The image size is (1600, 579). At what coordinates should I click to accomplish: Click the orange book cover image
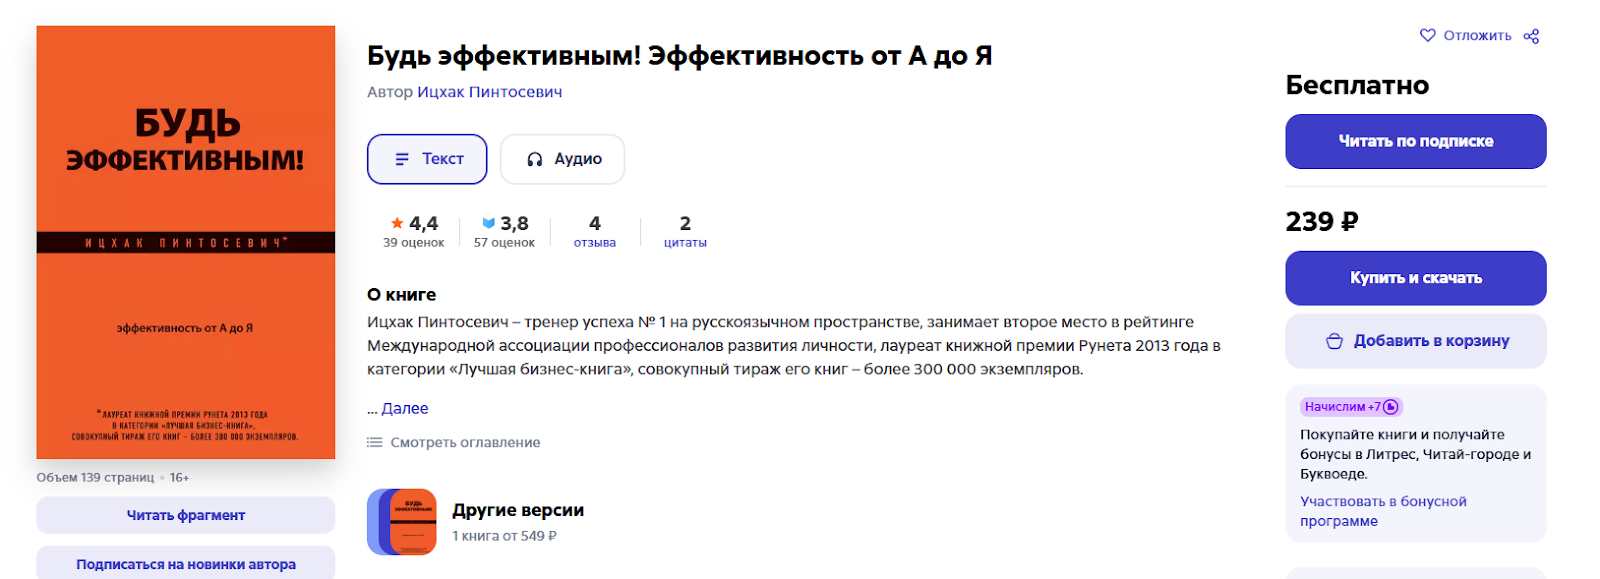tap(186, 242)
